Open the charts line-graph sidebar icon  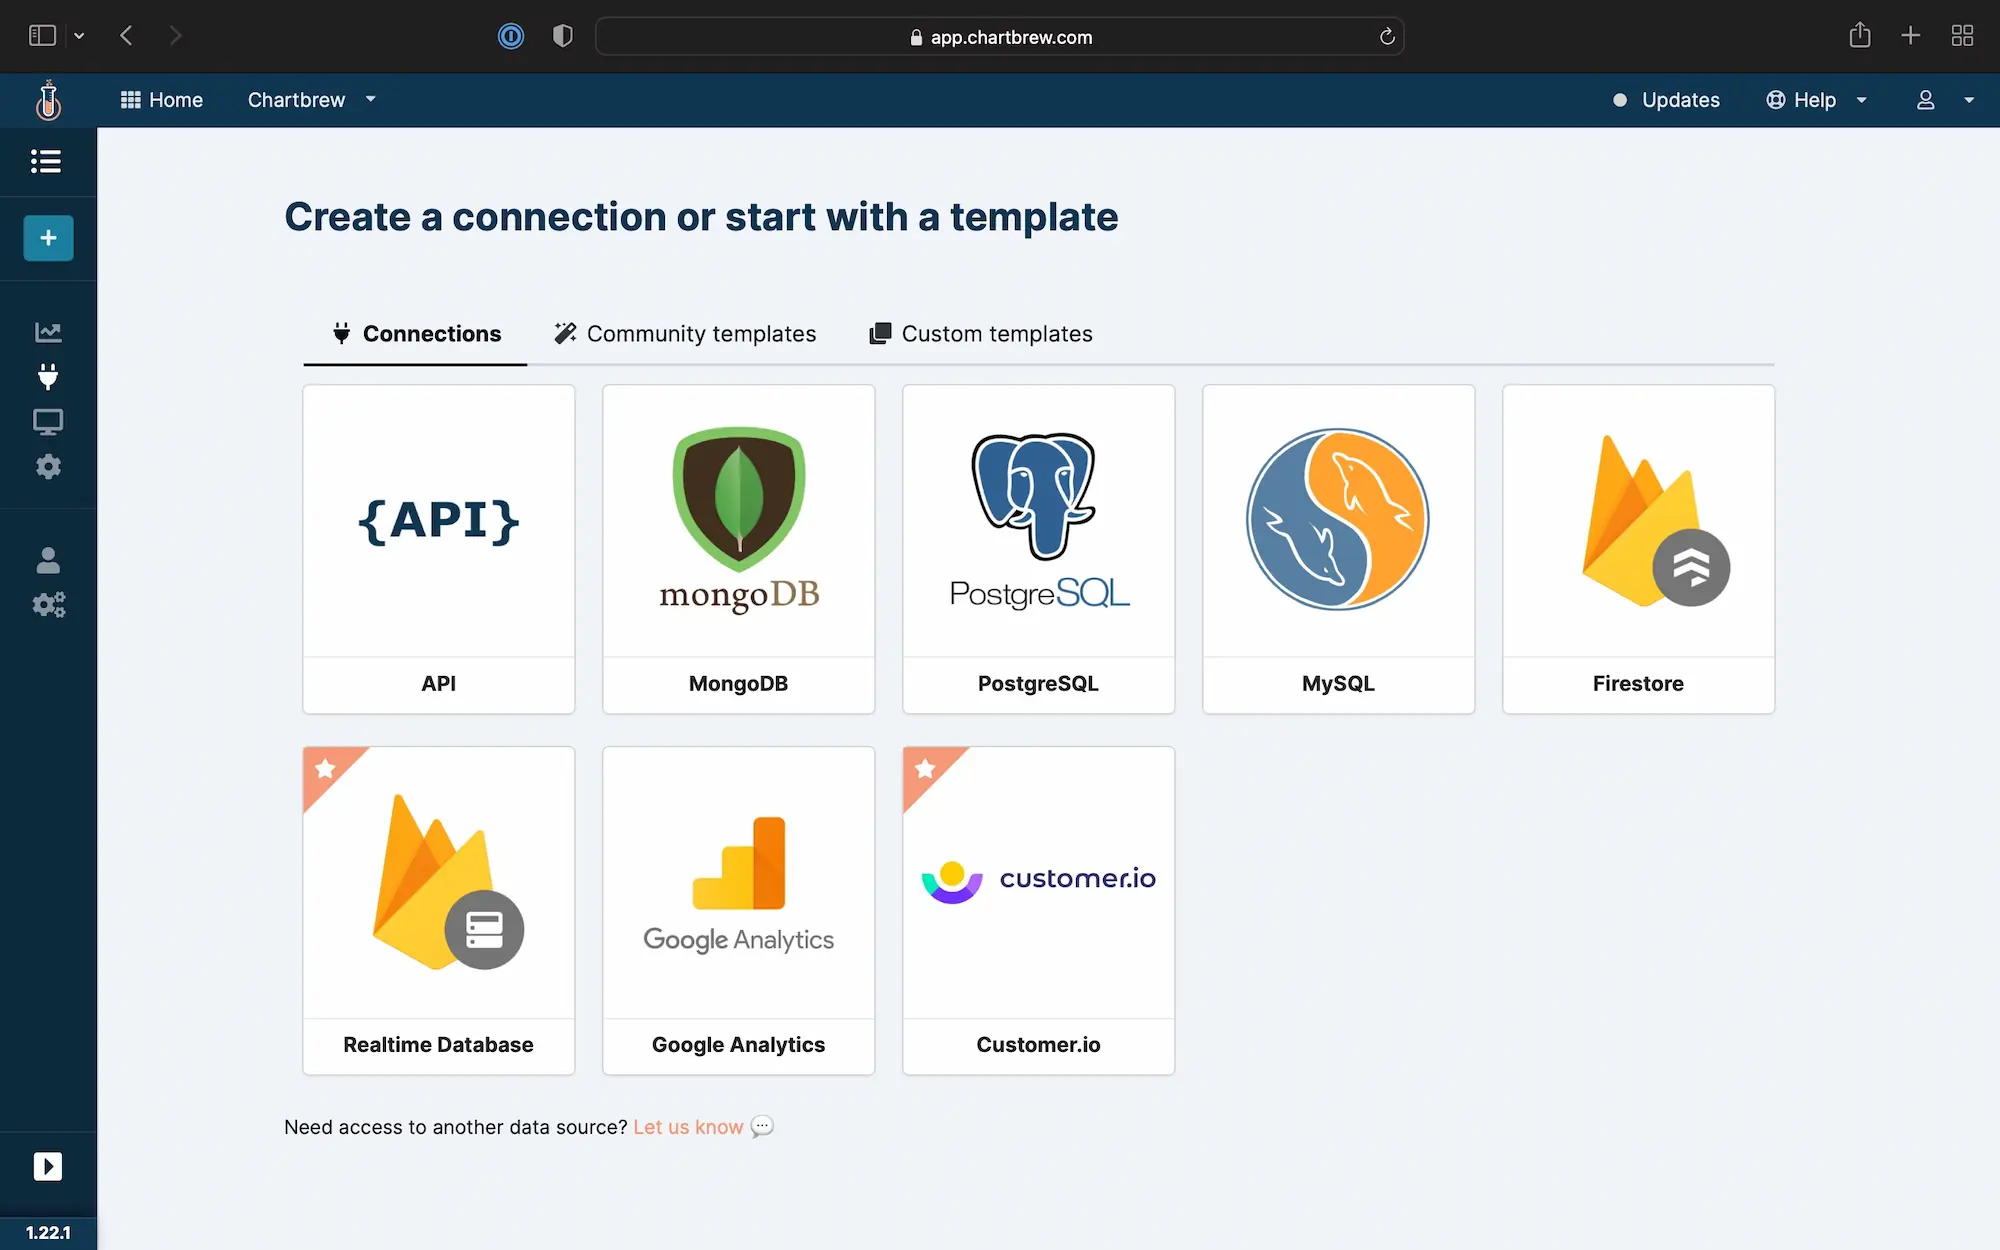[48, 332]
